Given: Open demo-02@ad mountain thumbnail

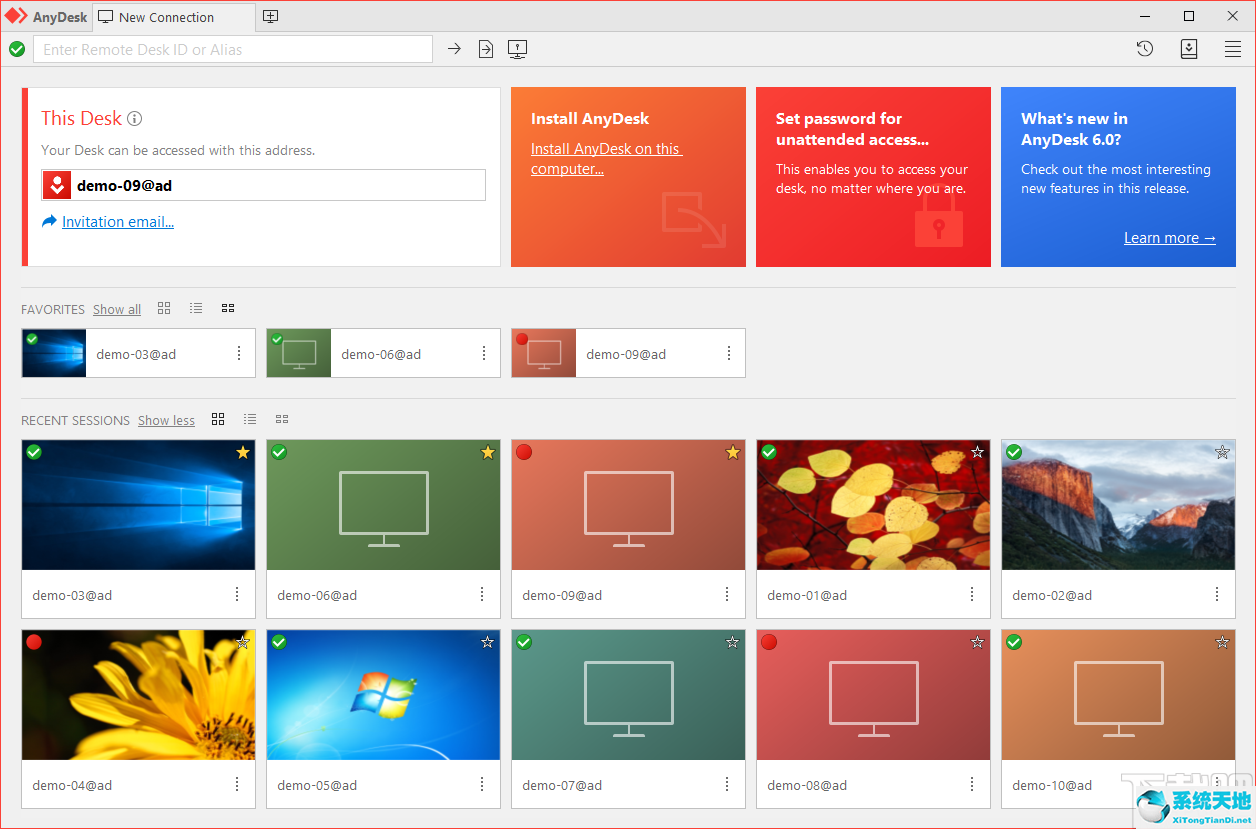Looking at the screenshot, I should [x=1118, y=505].
